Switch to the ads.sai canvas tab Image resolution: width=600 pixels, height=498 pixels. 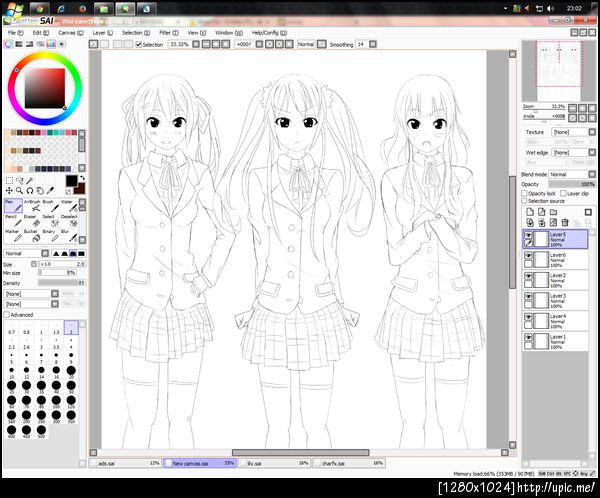coord(126,463)
